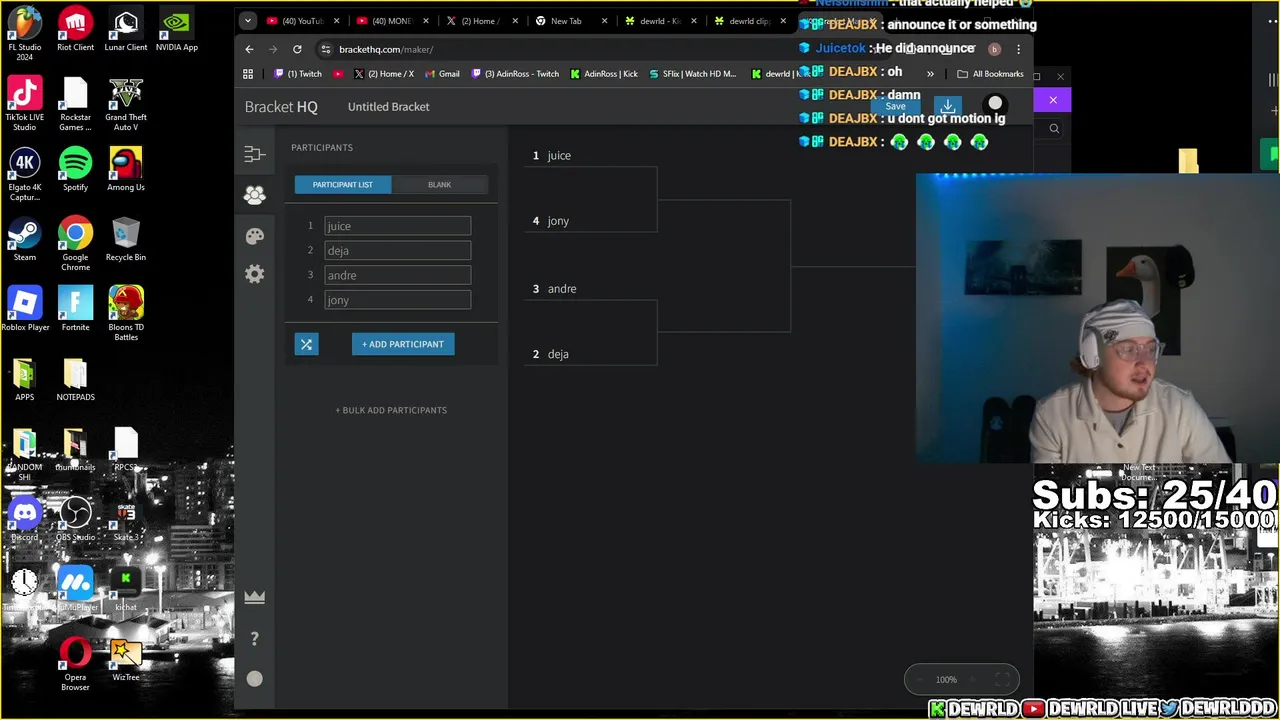Open the APPS folder on desktop
The height and width of the screenshot is (720, 1280).
point(25,379)
